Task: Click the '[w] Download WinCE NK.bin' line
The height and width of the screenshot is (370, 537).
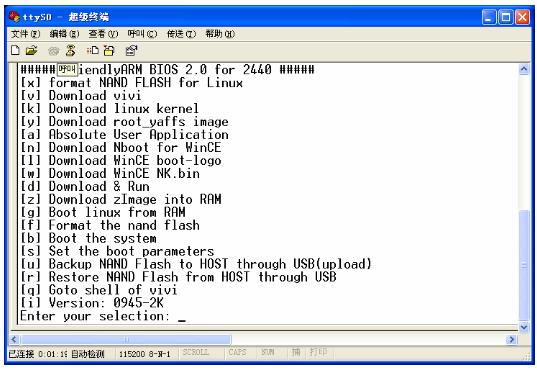Action: coord(110,174)
